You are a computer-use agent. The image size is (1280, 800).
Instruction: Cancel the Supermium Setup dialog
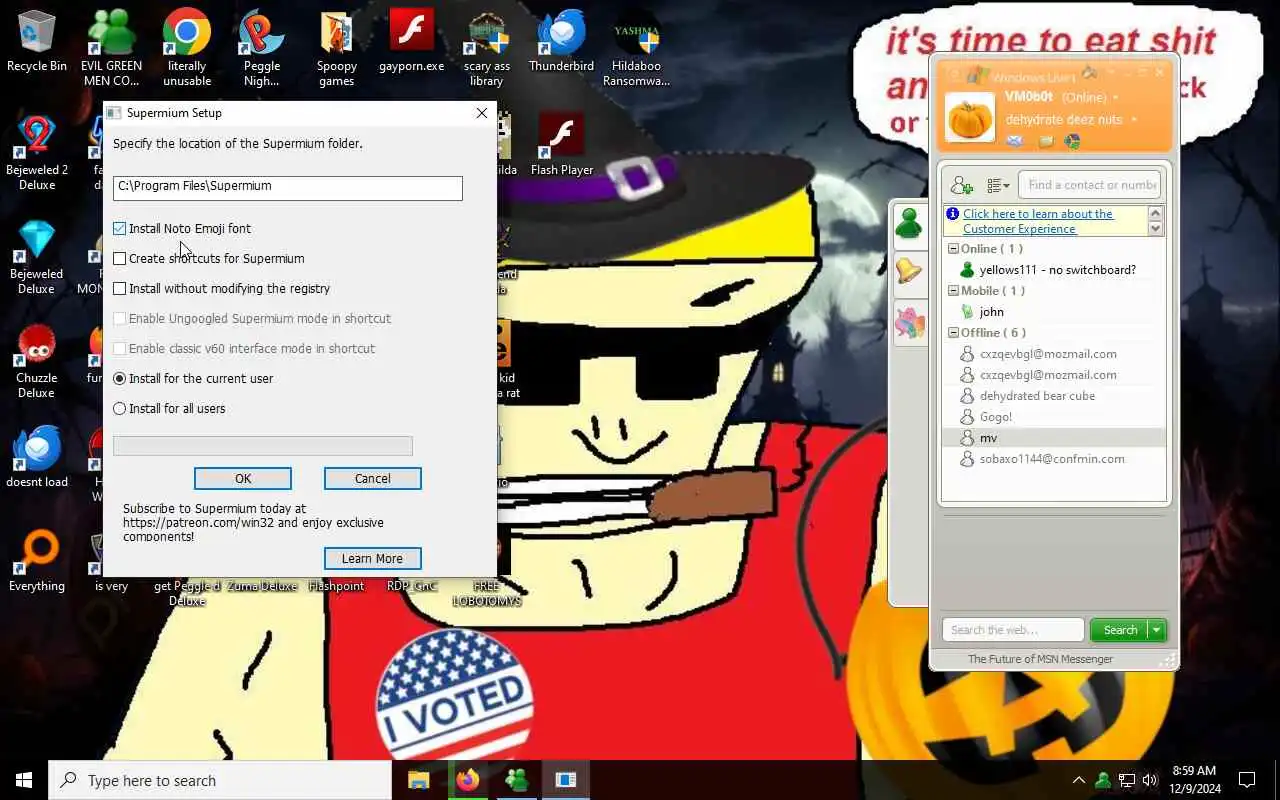pyautogui.click(x=373, y=479)
